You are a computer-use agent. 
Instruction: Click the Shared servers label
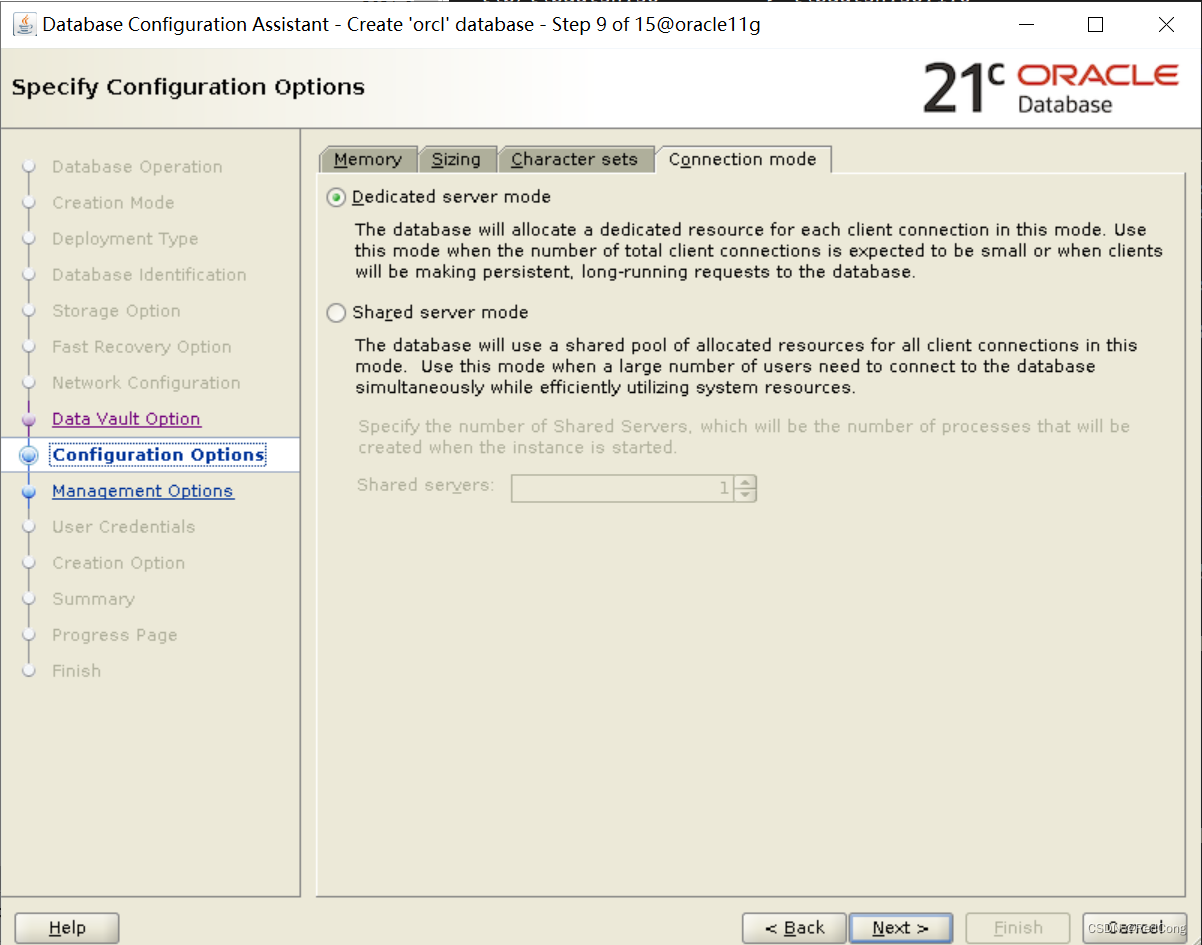tap(426, 485)
